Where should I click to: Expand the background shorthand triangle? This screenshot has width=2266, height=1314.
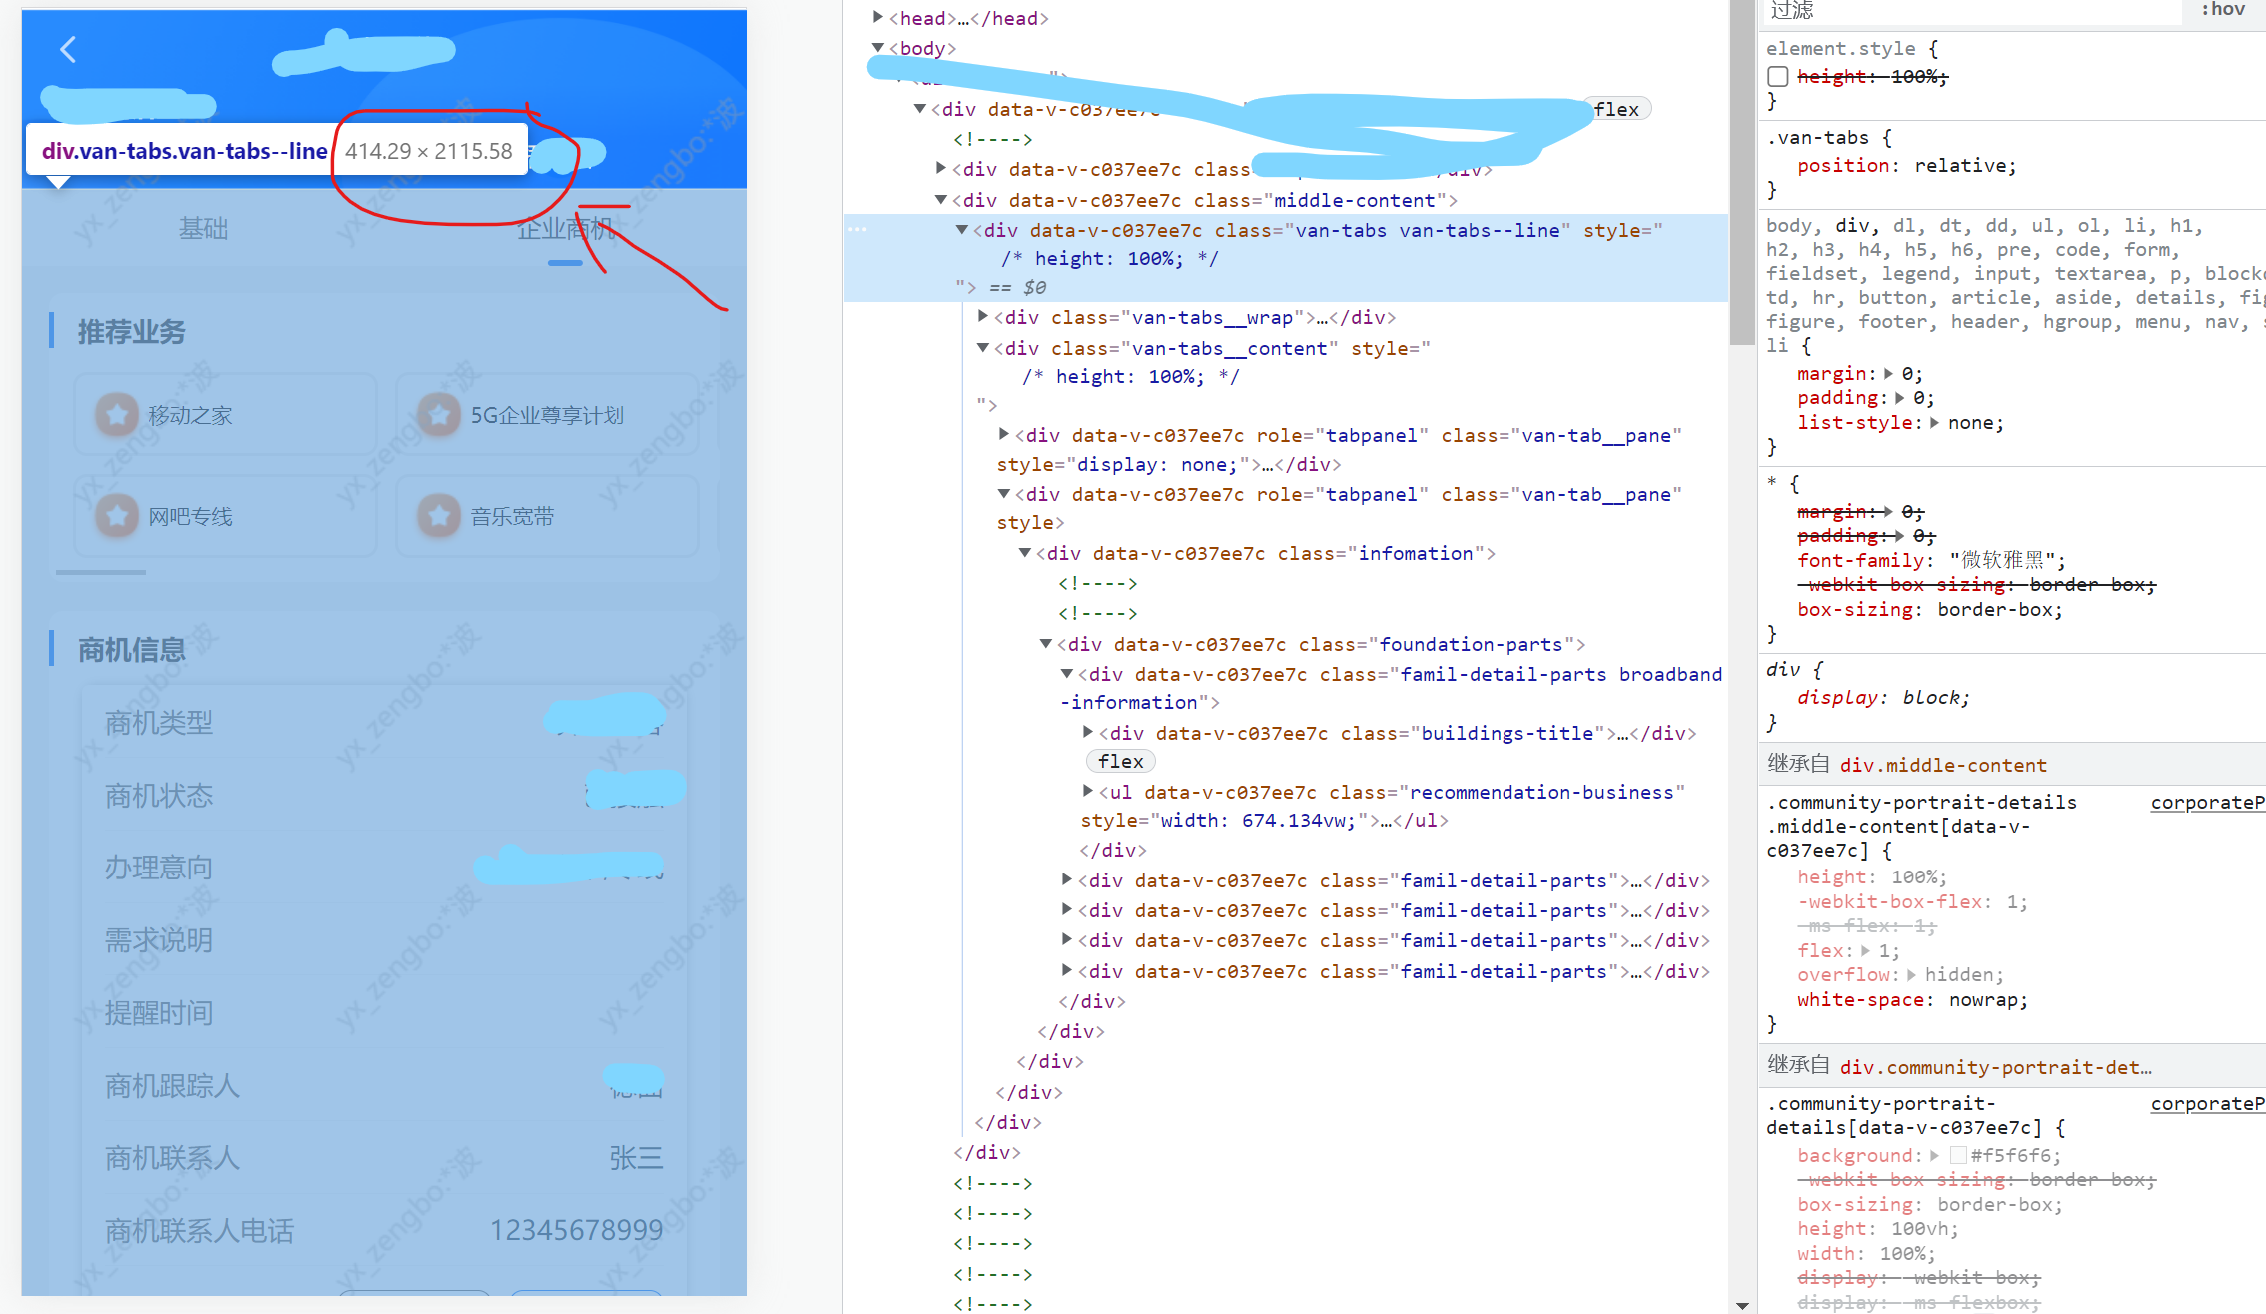pos(1934,1156)
